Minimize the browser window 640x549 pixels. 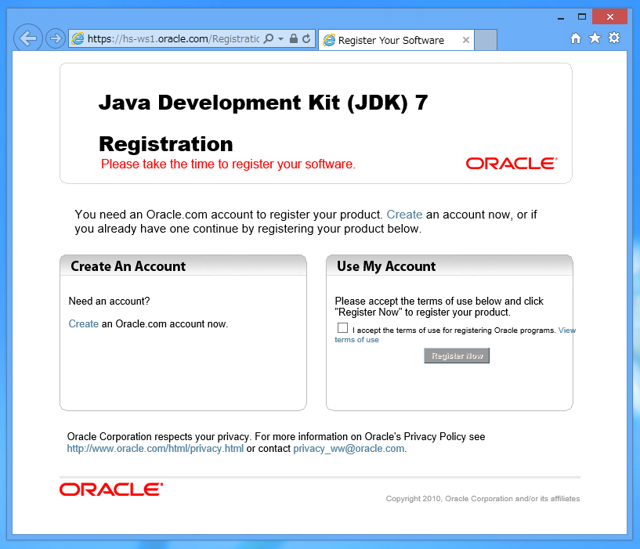click(561, 17)
